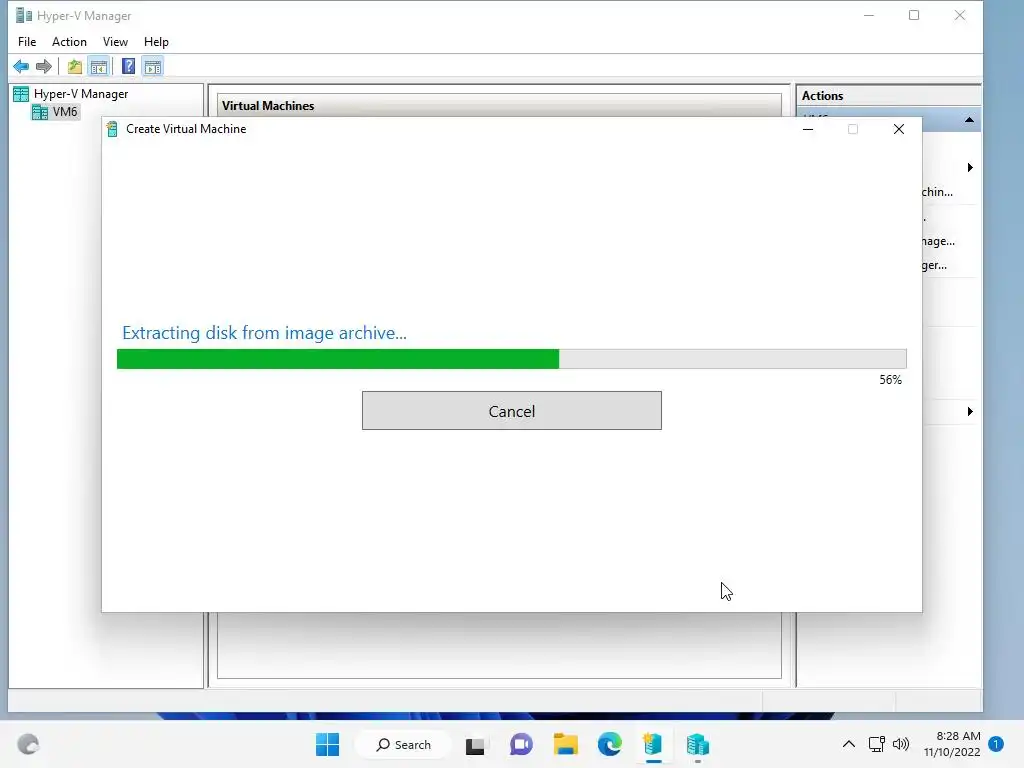This screenshot has height=768, width=1024.
Task: Click the Back arrow toolbar icon
Action: 21,66
